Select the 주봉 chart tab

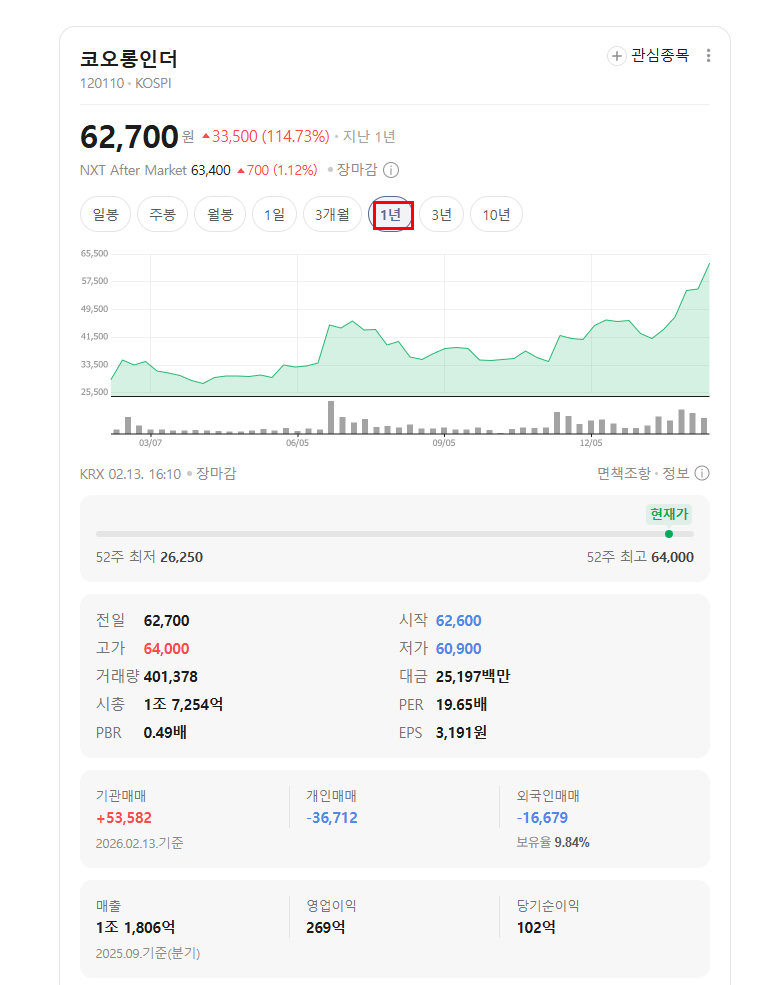[x=162, y=215]
